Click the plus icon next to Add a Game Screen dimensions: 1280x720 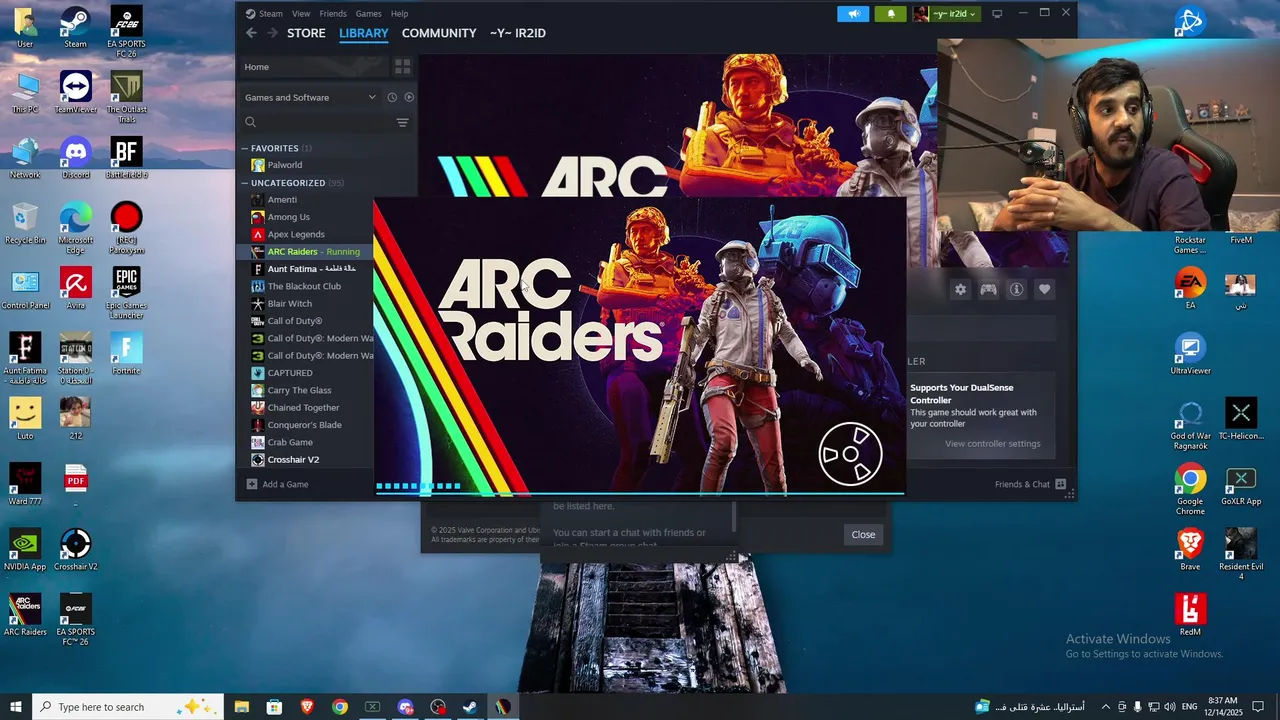[252, 484]
